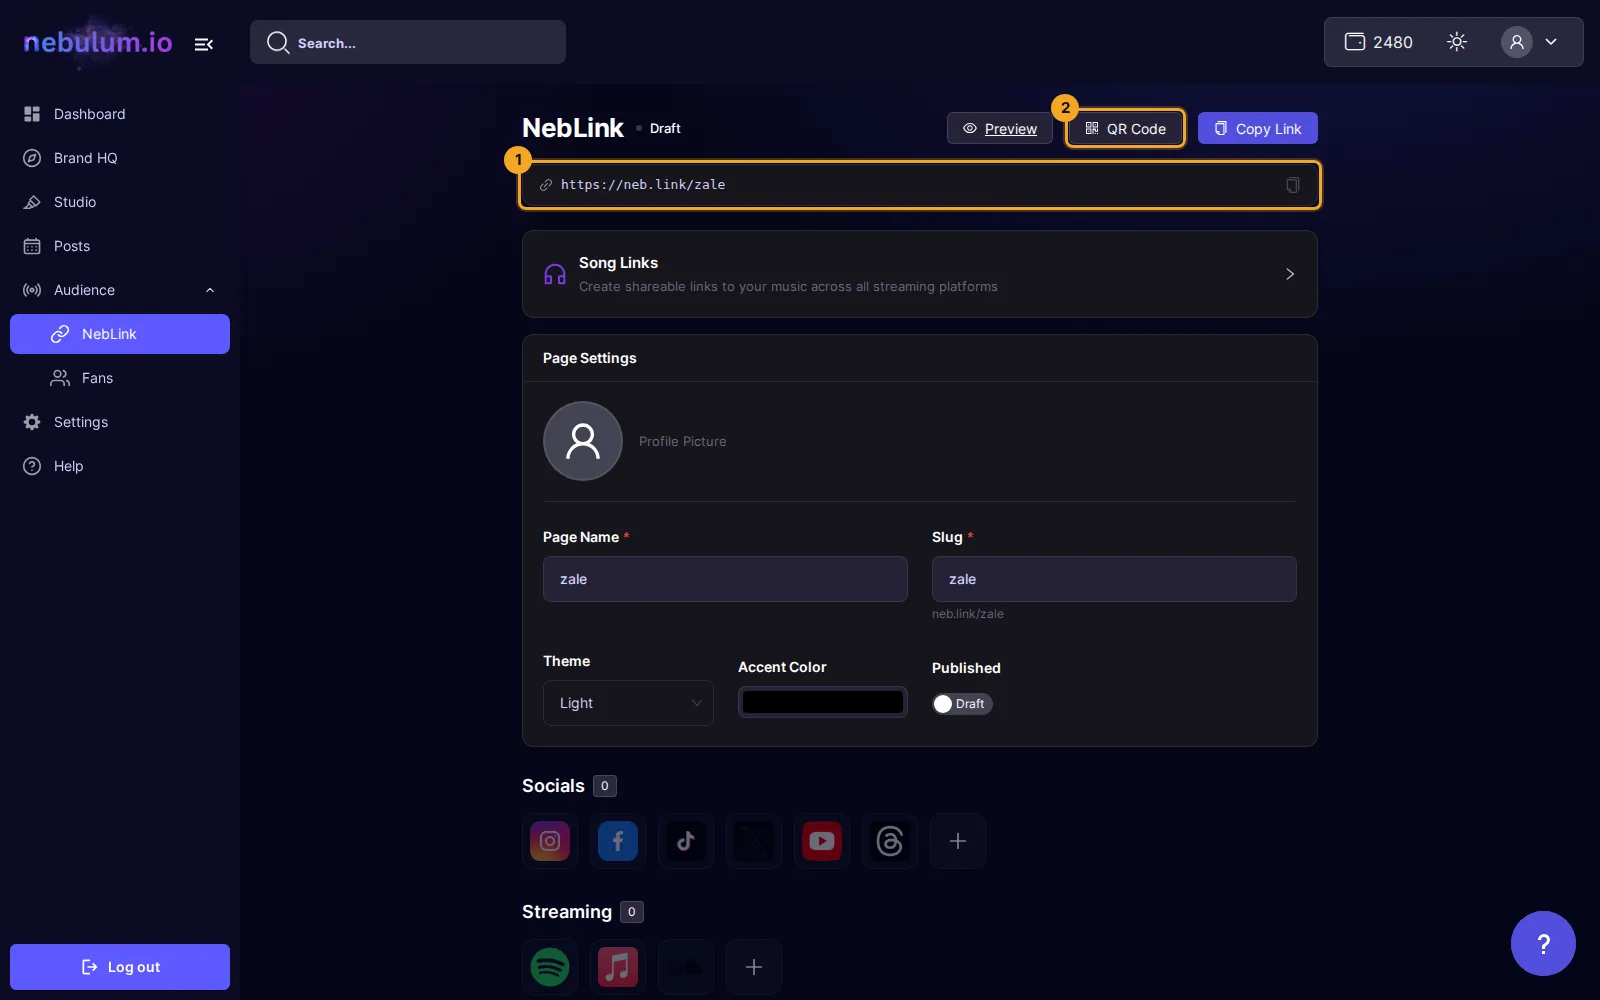Click the search magnifier icon
The image size is (1600, 1000).
tap(278, 42)
